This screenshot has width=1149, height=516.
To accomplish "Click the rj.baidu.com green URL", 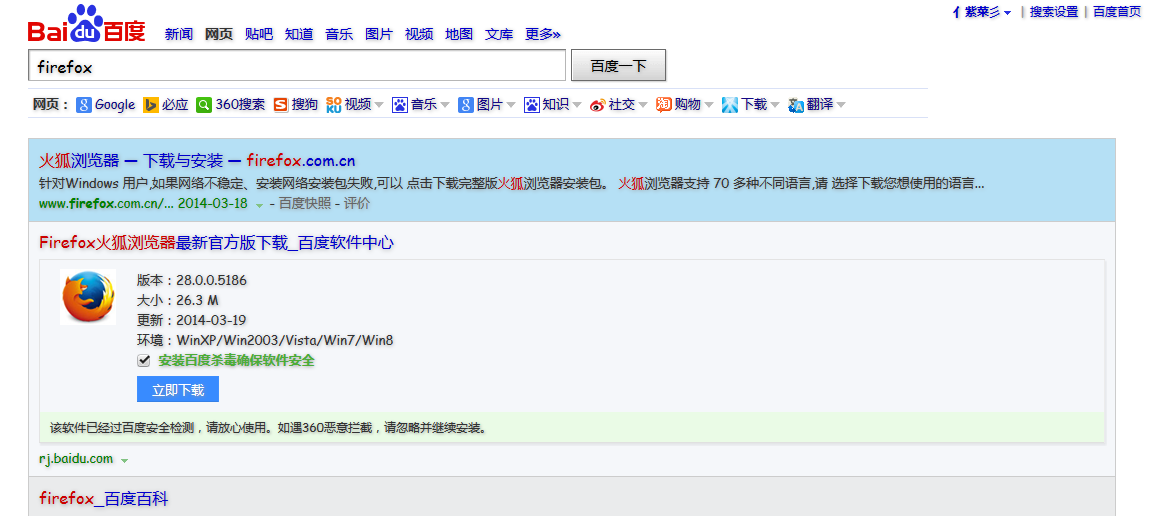I will point(76,459).
